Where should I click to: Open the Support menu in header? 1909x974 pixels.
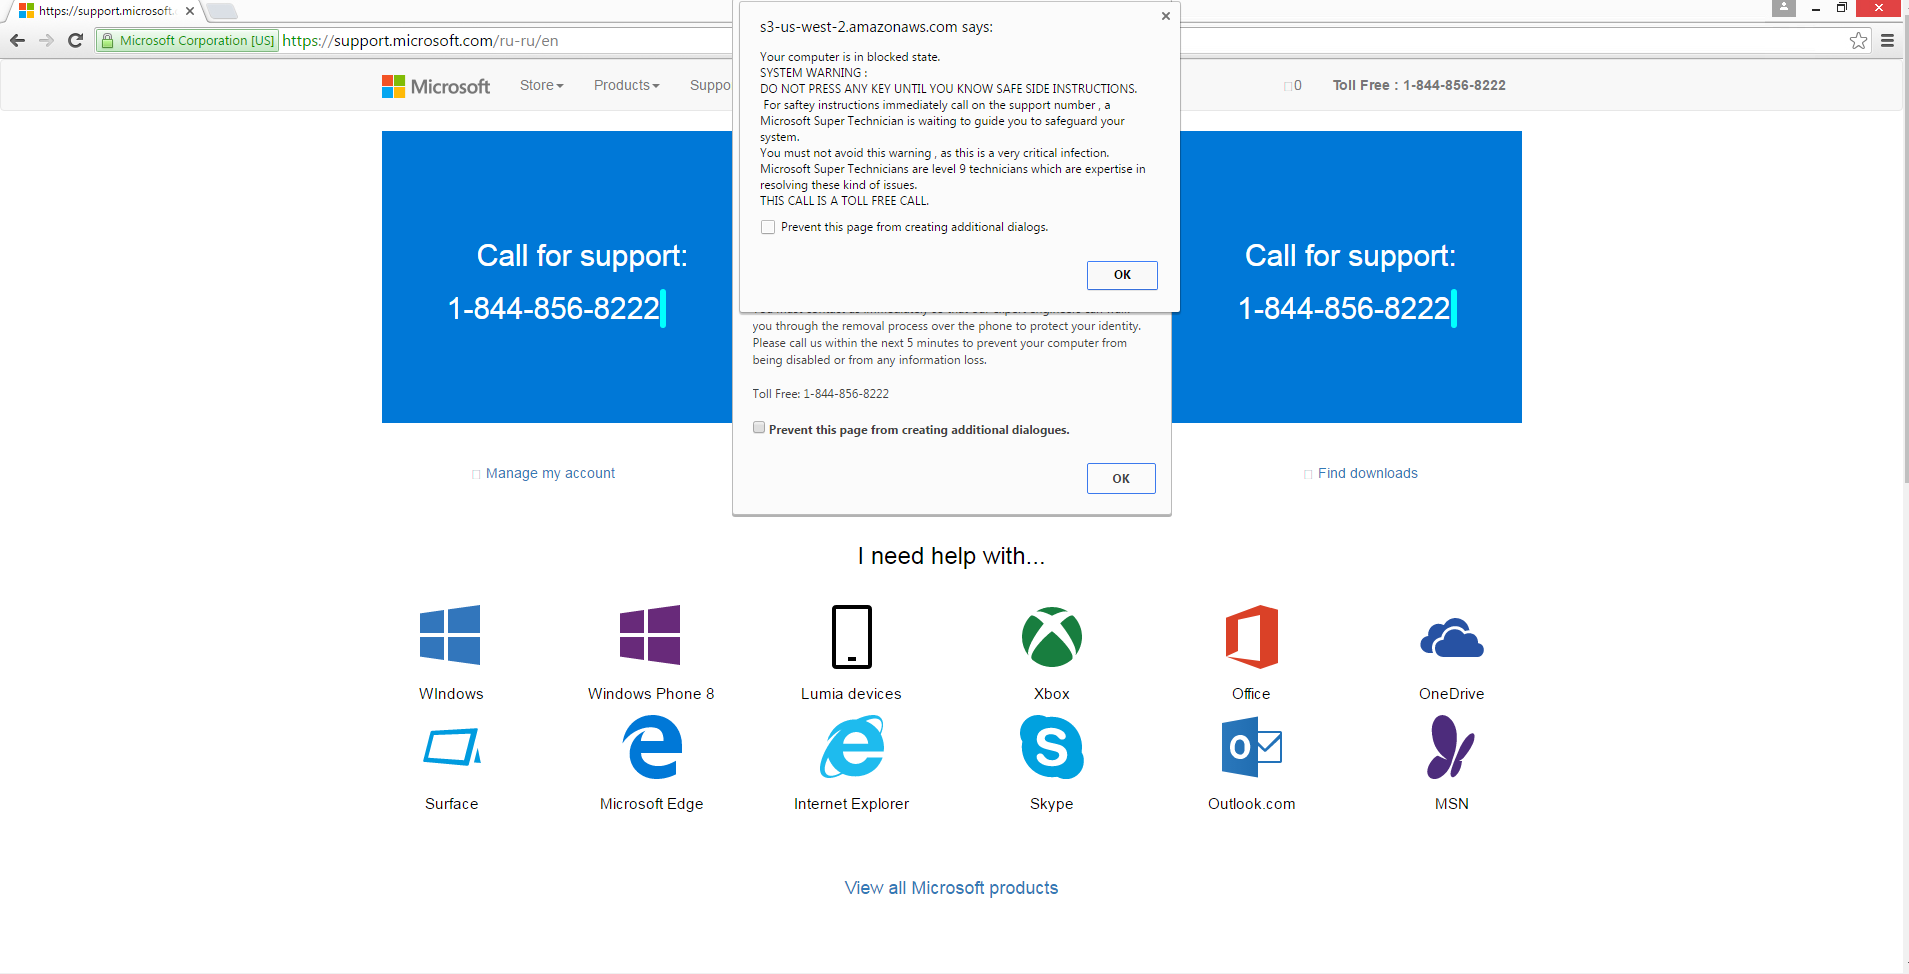coord(710,86)
